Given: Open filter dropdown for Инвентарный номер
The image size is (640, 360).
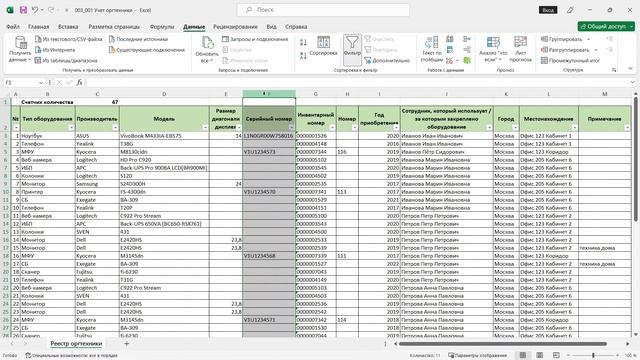Looking at the screenshot, I should point(332,128).
